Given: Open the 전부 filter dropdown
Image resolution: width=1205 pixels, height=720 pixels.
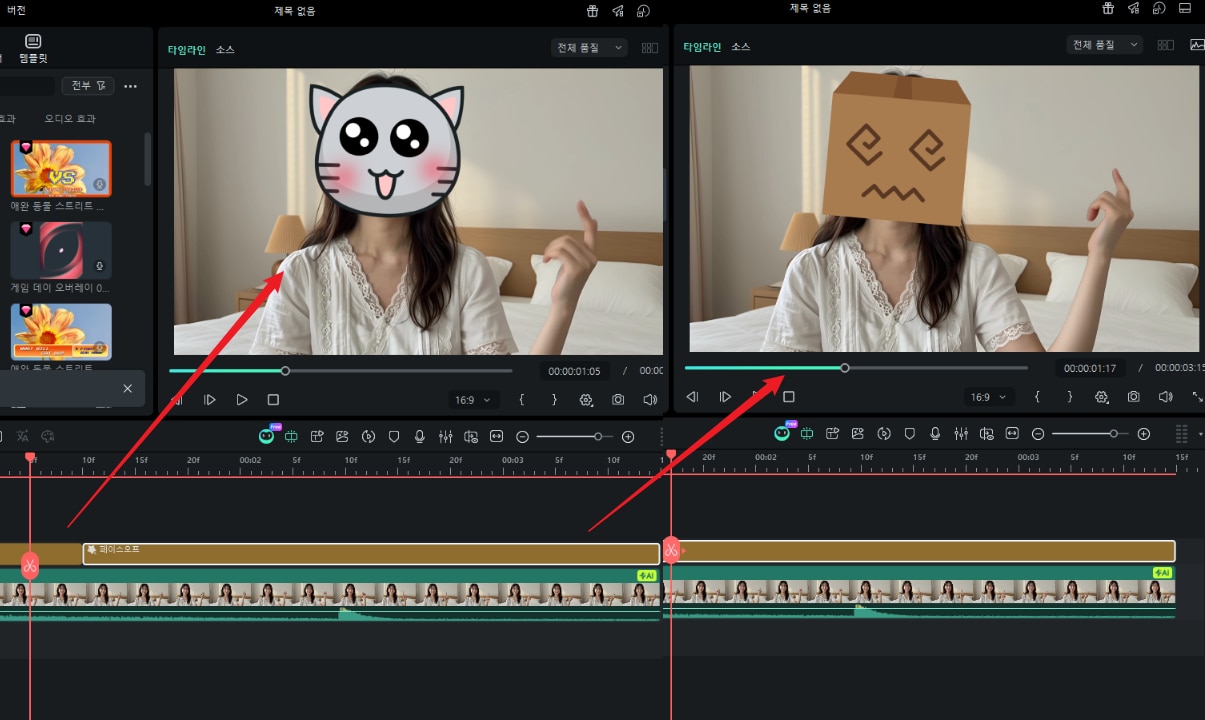Looking at the screenshot, I should click(x=87, y=86).
